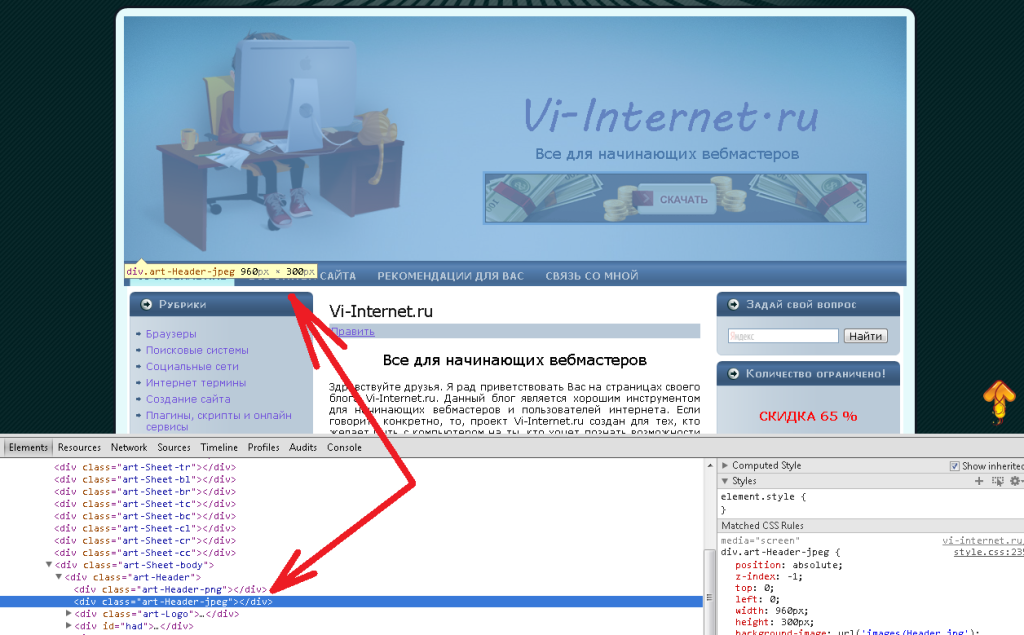Open the РЕКОМЕНДАЦИИ ДЛЯ ВАС menu item
The width and height of the screenshot is (1024, 635).
pos(450,276)
